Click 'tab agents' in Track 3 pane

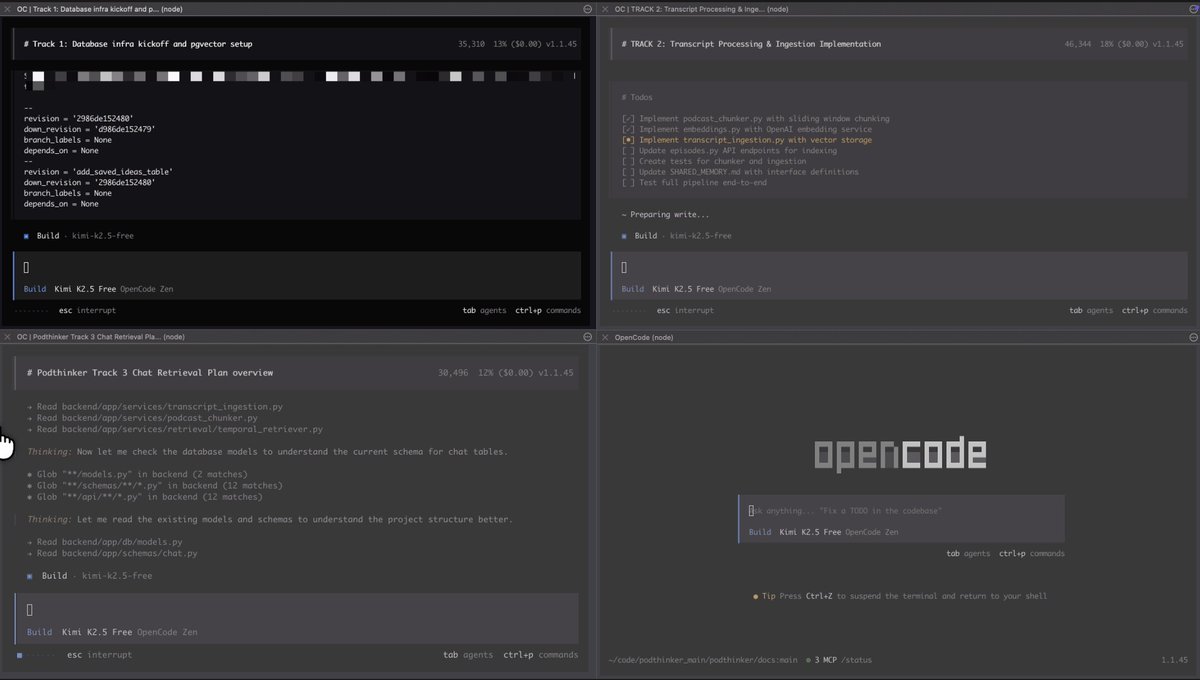click(x=468, y=655)
